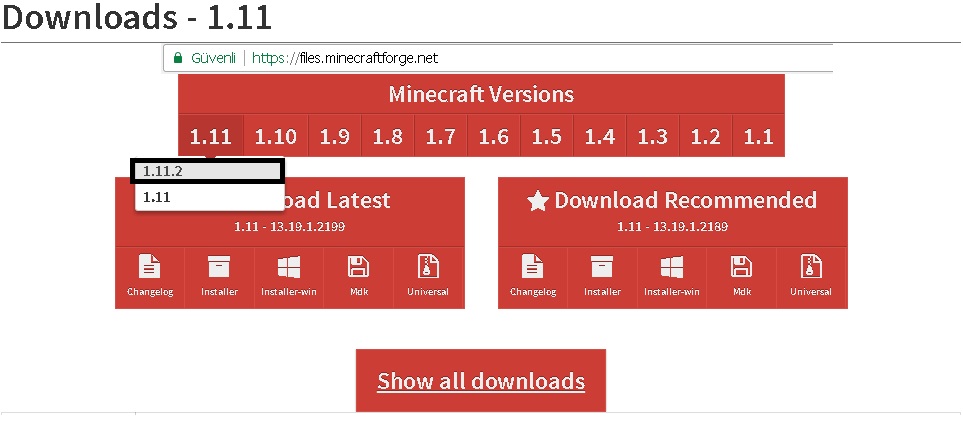
Task: Click the Download Recommended heading
Action: 673,201
